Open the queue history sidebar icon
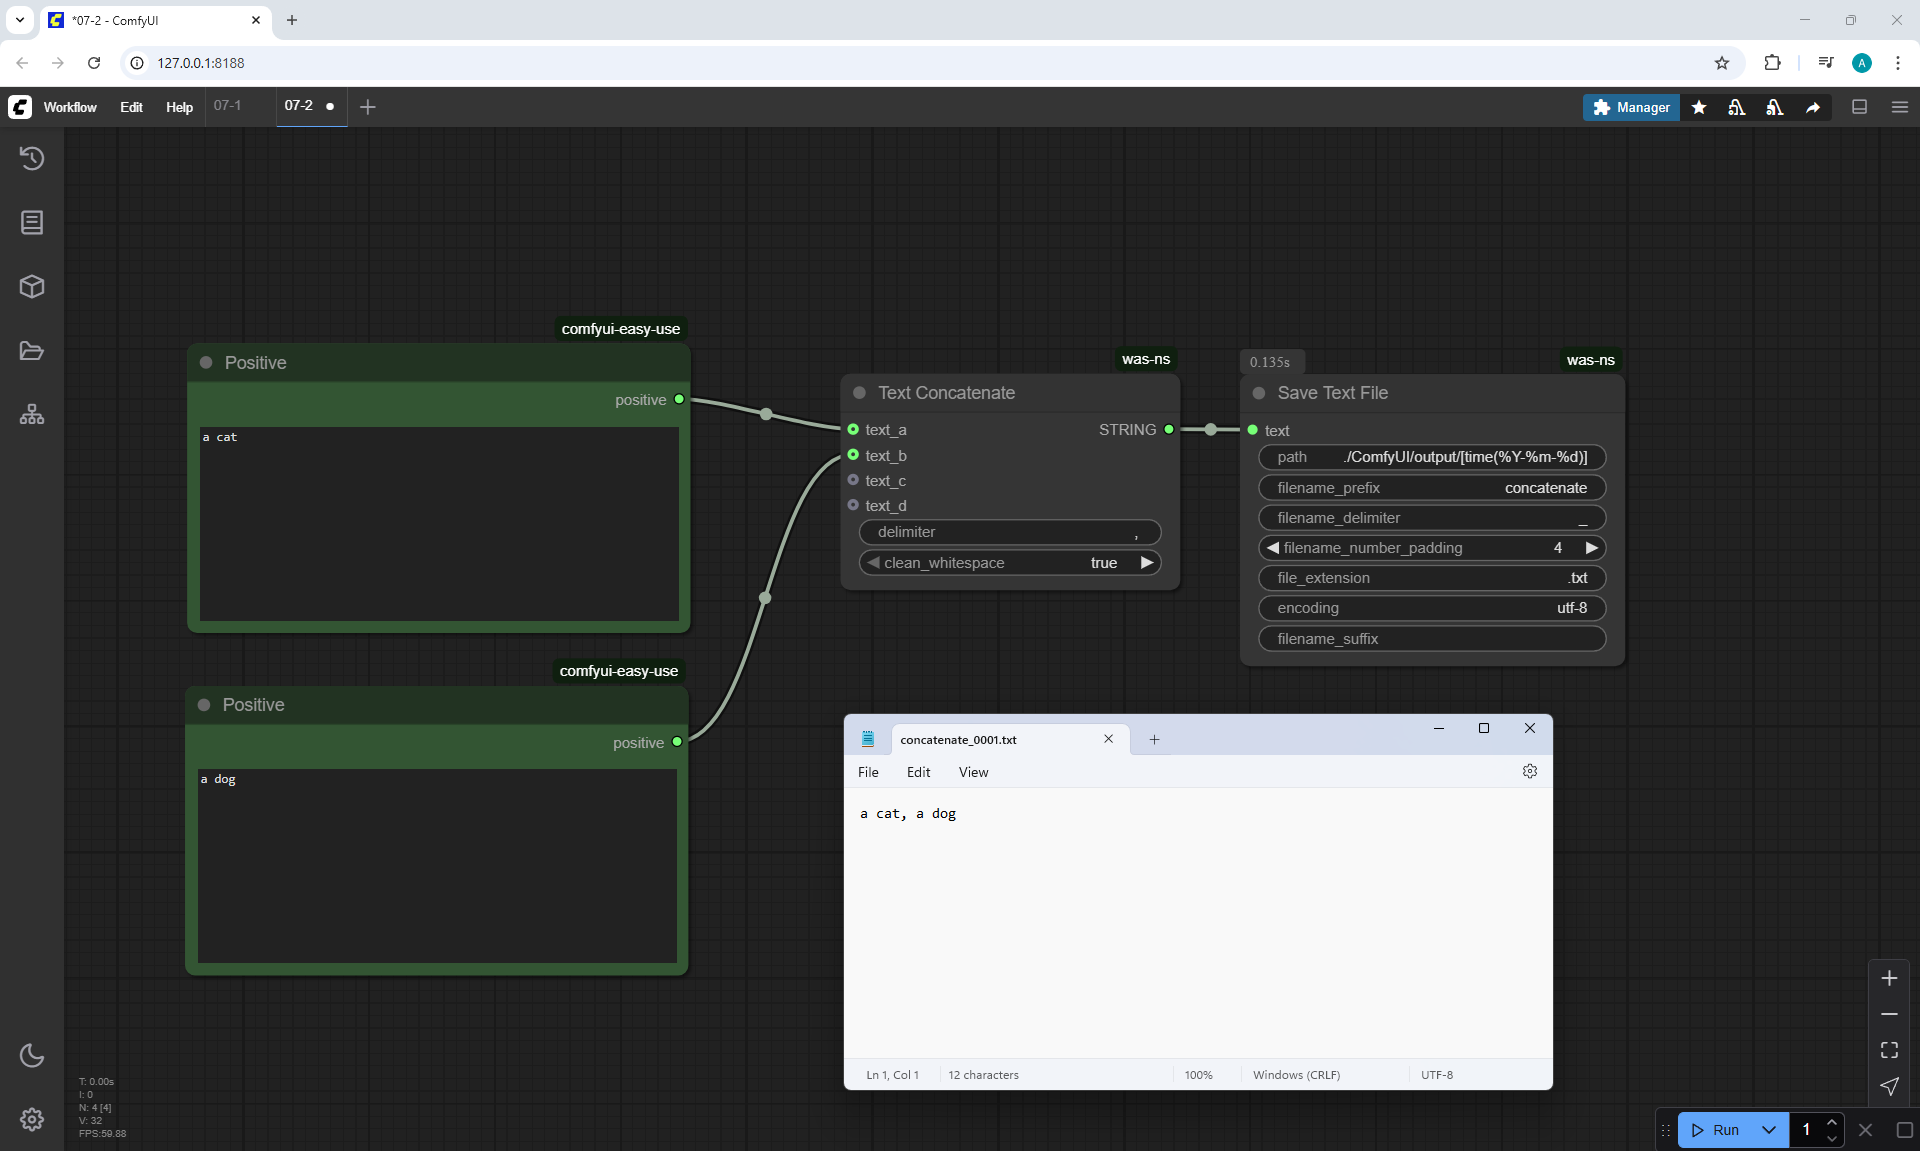Screen dimensions: 1920x1151 tap(32, 158)
